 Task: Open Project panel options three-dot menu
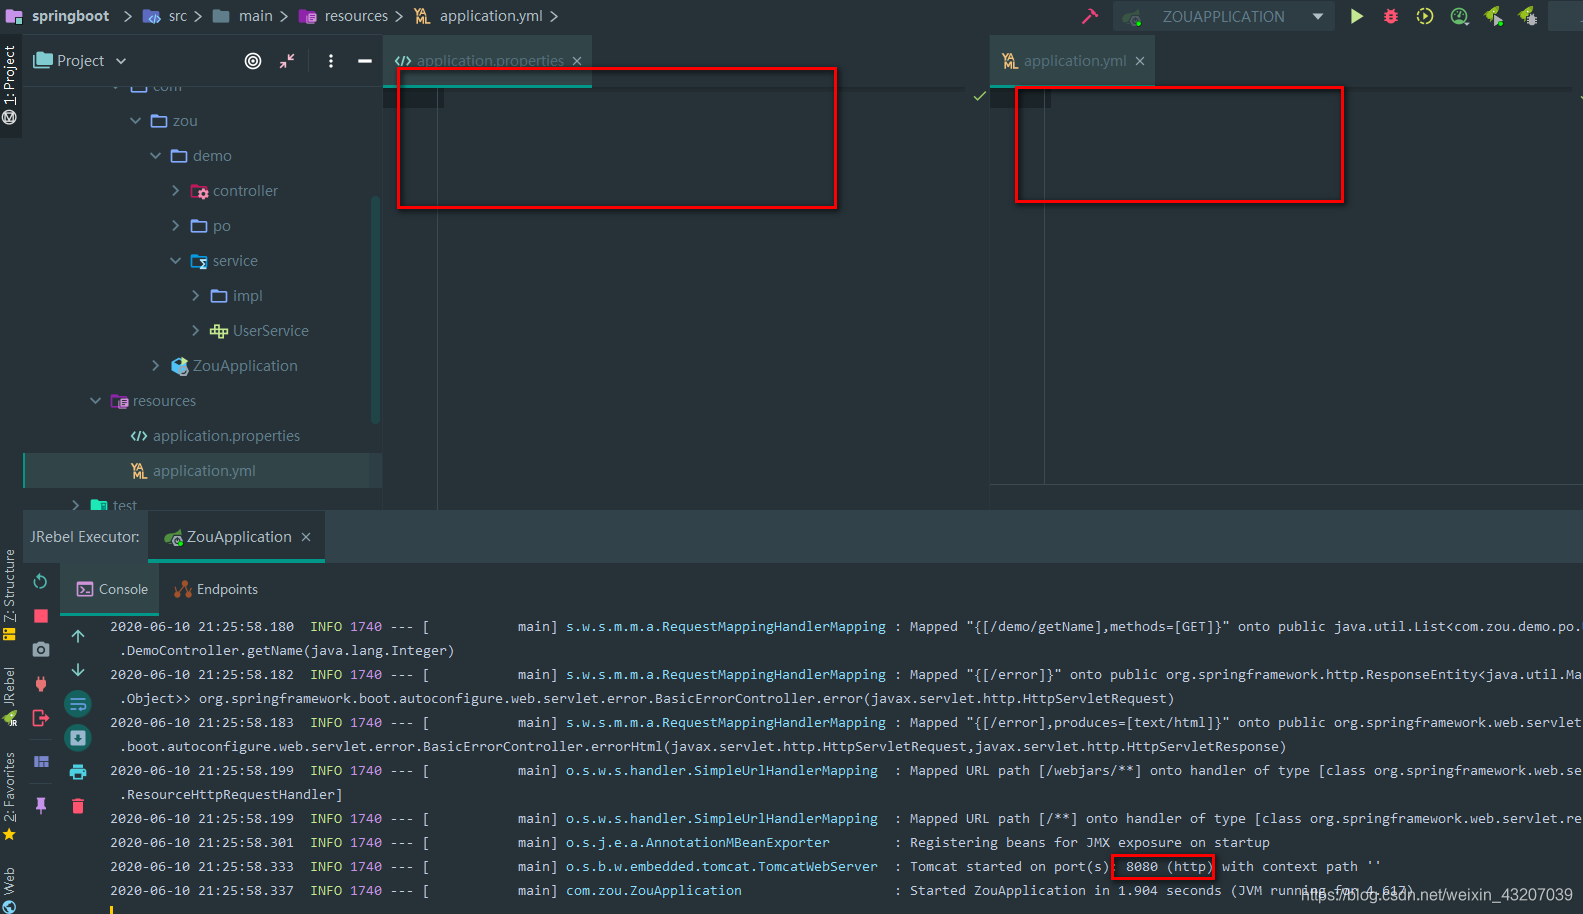[x=331, y=61]
